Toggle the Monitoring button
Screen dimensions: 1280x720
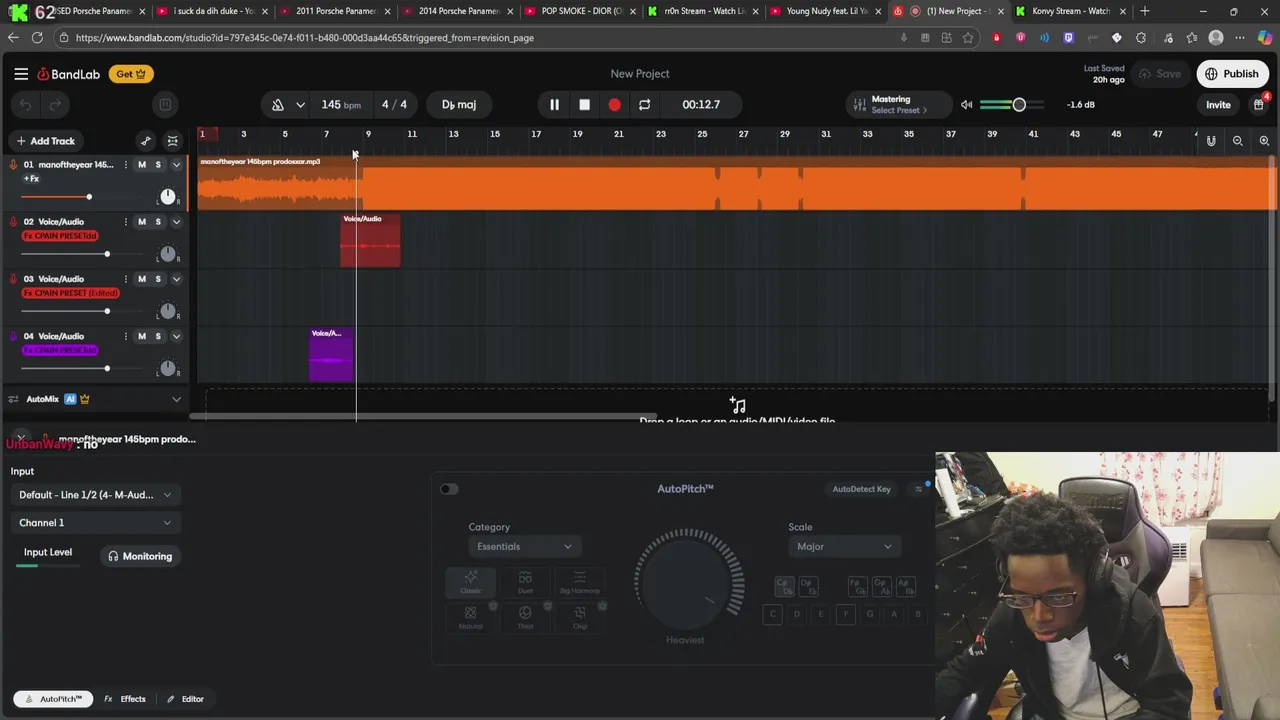point(140,556)
